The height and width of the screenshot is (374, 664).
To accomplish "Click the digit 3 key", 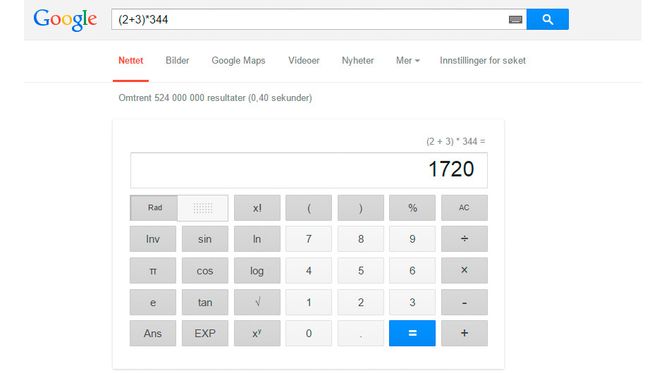I will click(x=412, y=302).
